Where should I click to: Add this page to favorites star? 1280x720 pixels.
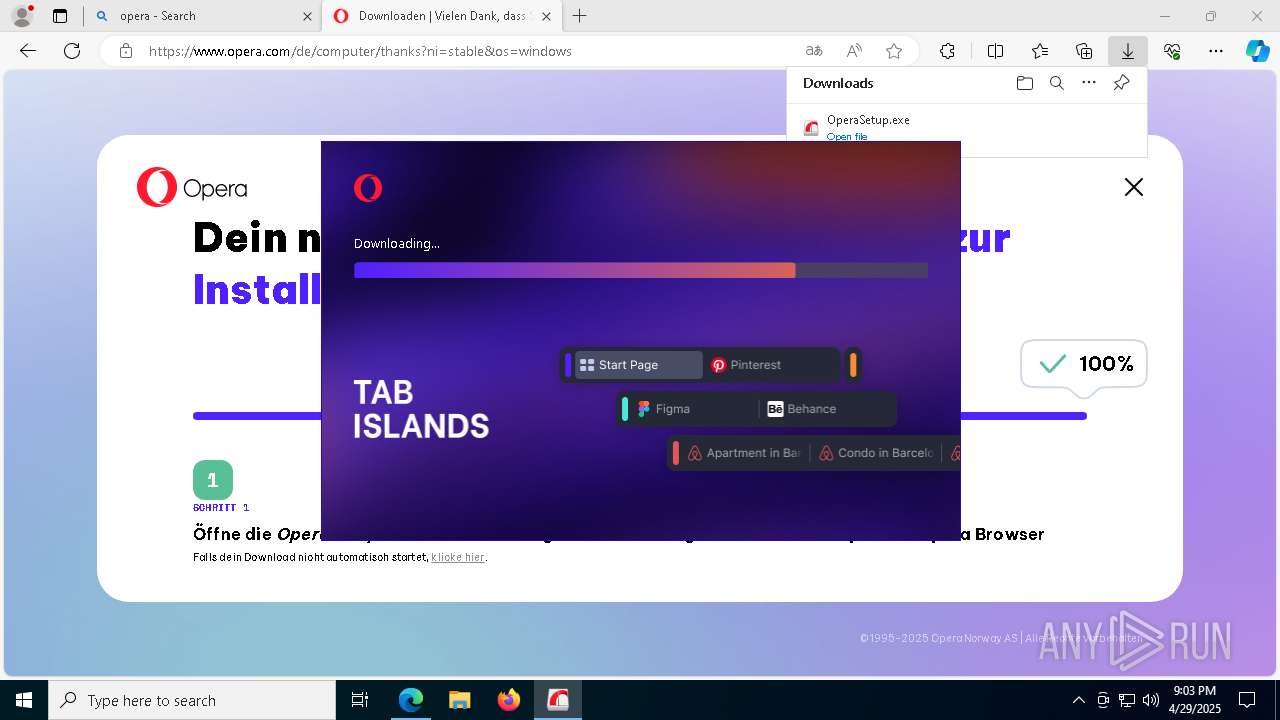tap(894, 51)
